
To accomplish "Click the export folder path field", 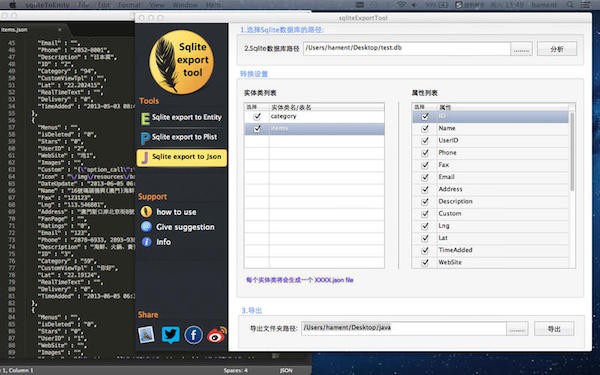I will (404, 328).
